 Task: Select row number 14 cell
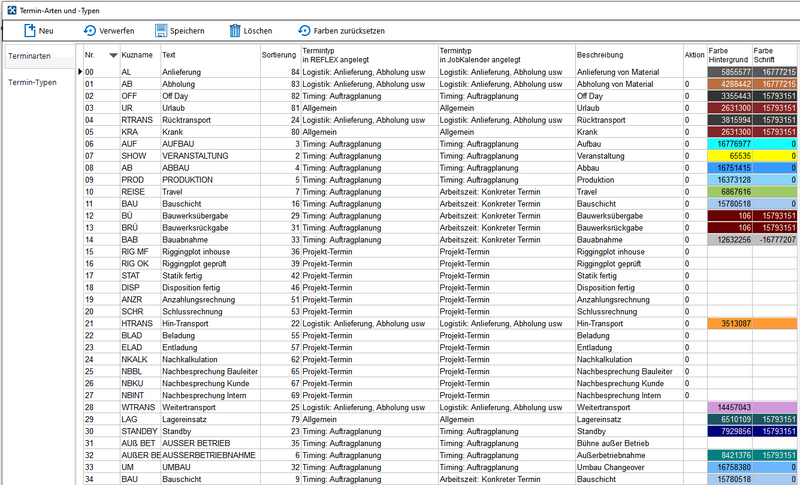coord(102,240)
